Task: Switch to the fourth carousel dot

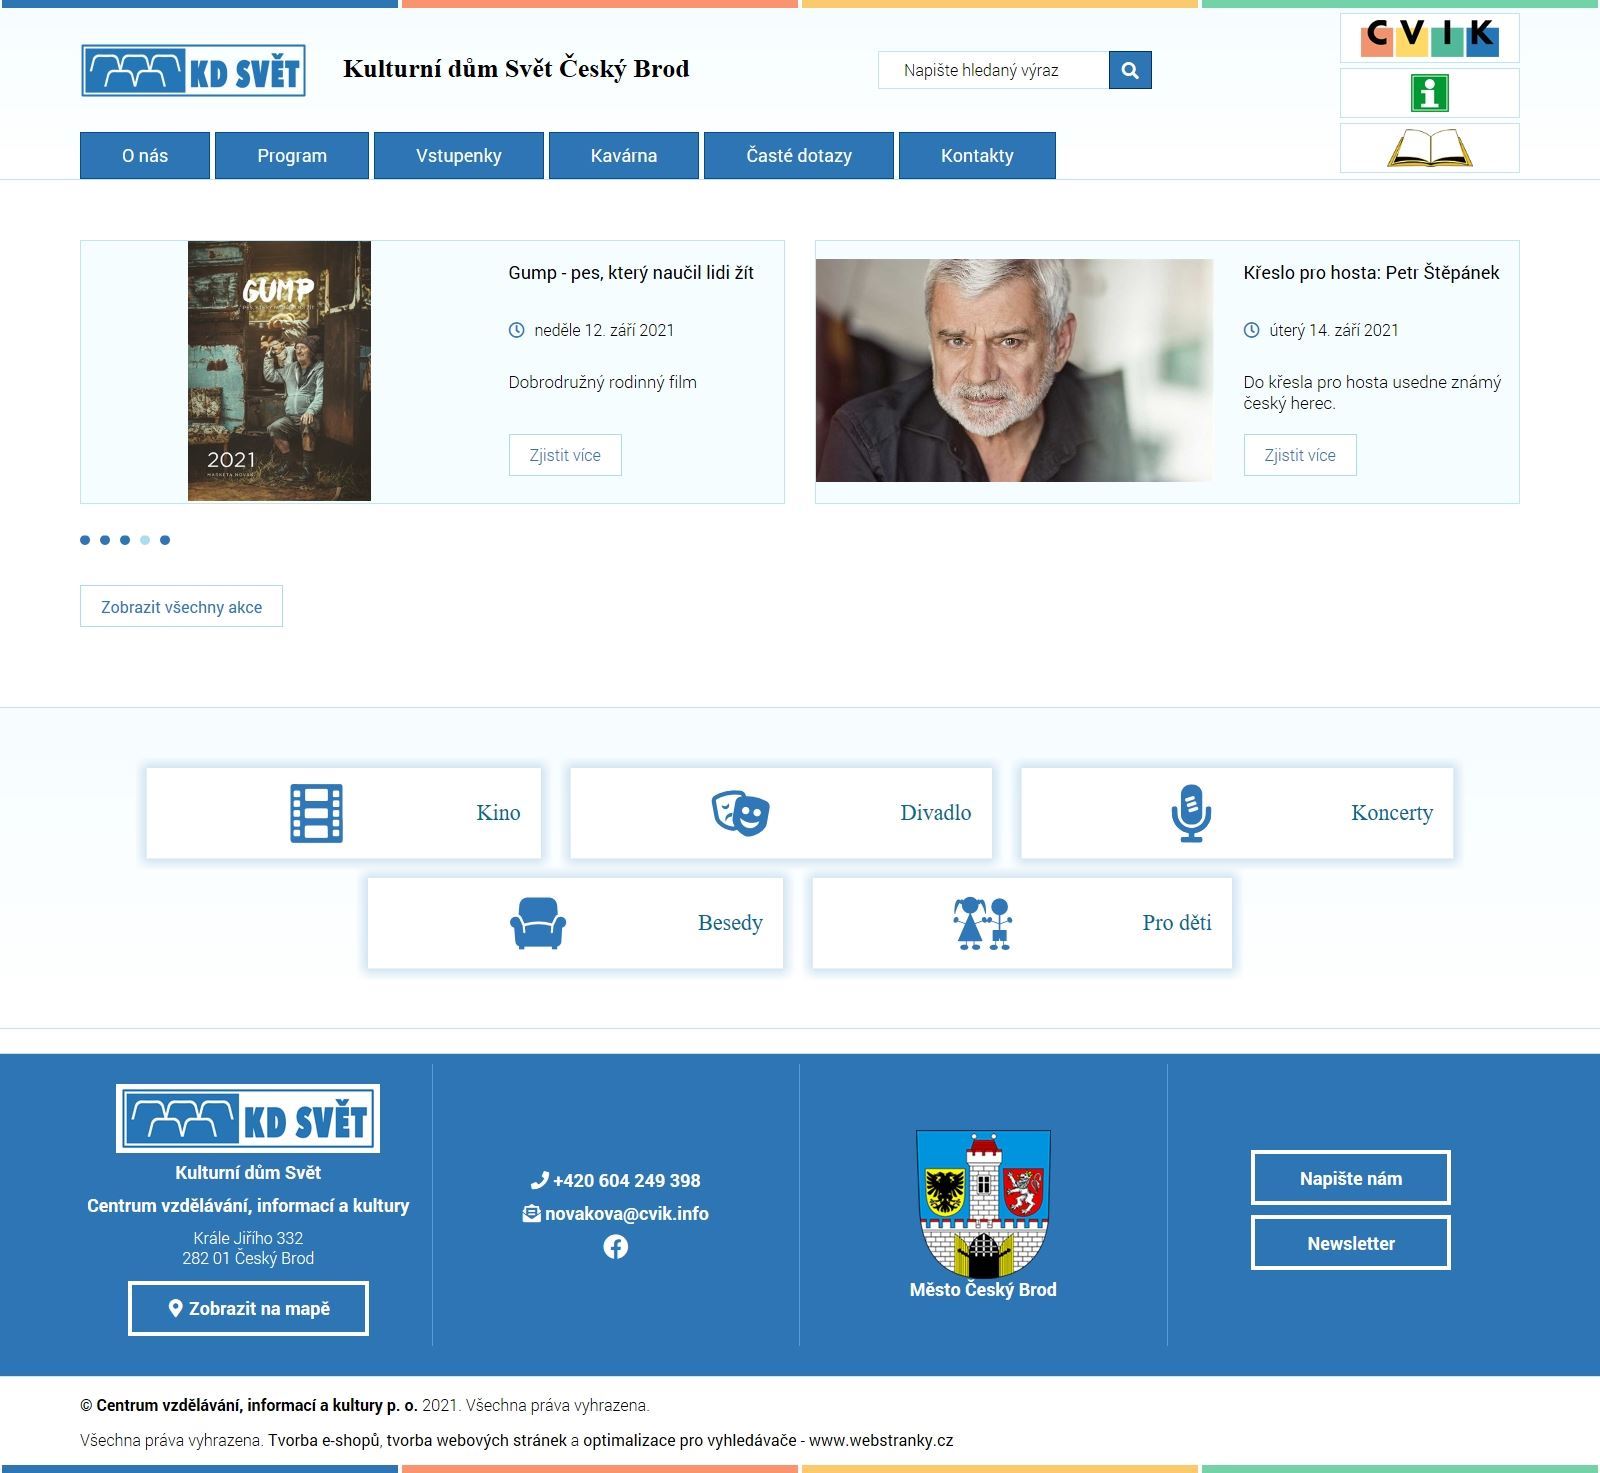Action: (x=145, y=540)
